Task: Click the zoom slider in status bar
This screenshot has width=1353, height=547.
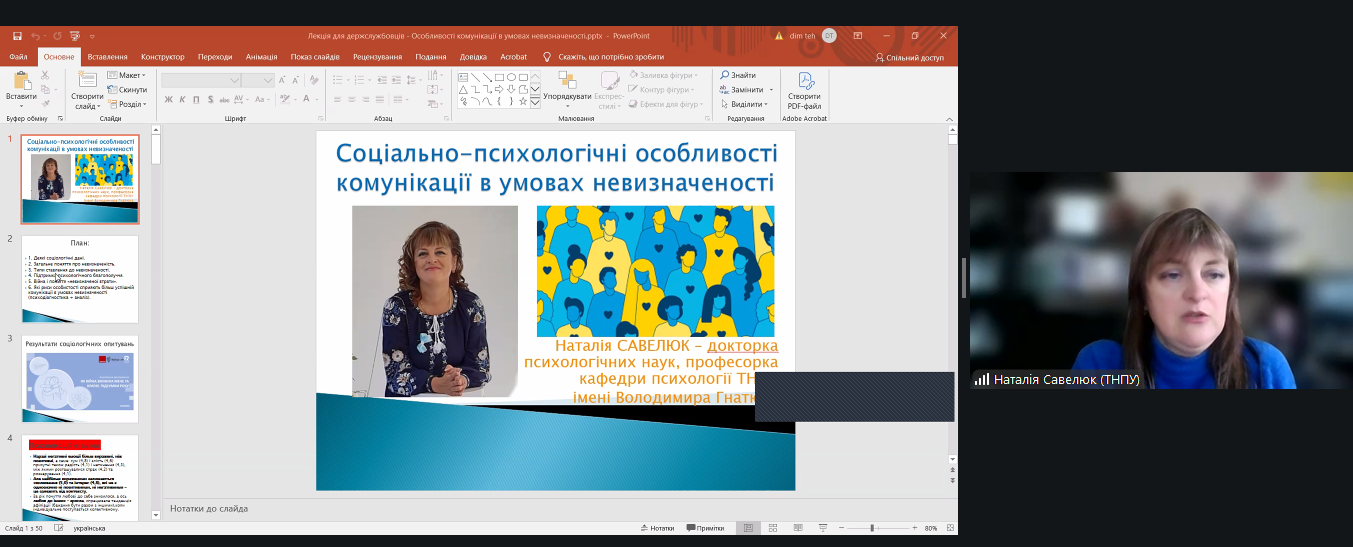Action: 872,528
